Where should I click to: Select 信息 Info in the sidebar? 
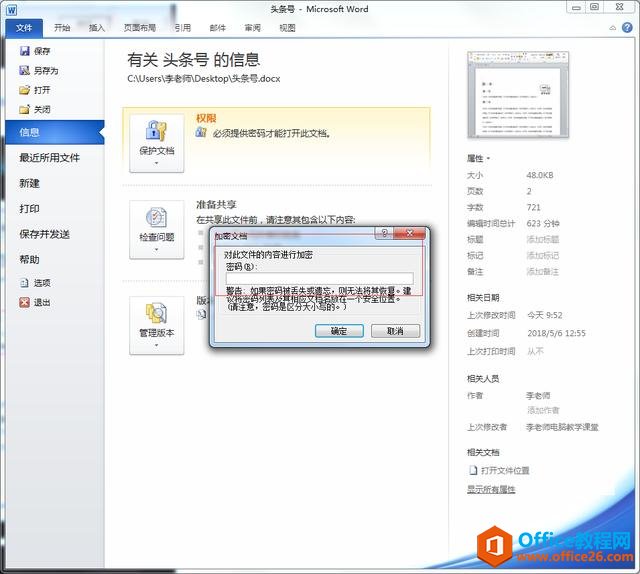tap(55, 132)
